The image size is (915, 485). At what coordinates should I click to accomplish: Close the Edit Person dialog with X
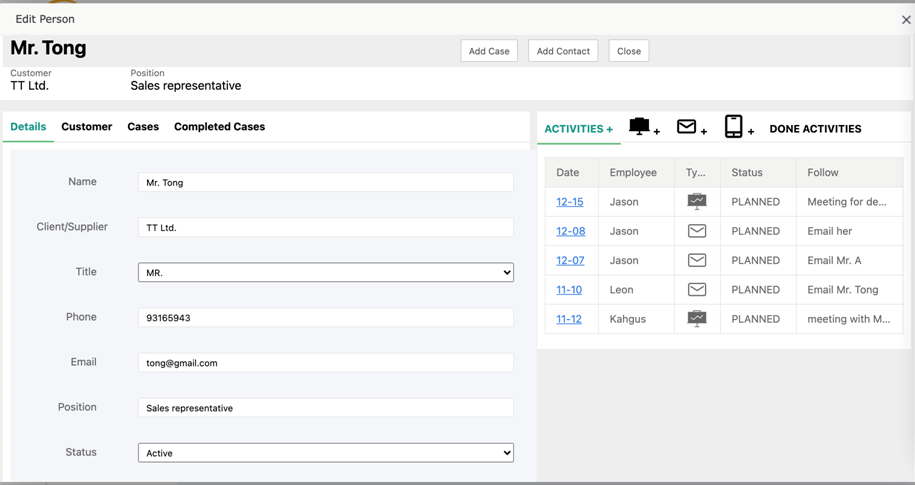pyautogui.click(x=906, y=20)
